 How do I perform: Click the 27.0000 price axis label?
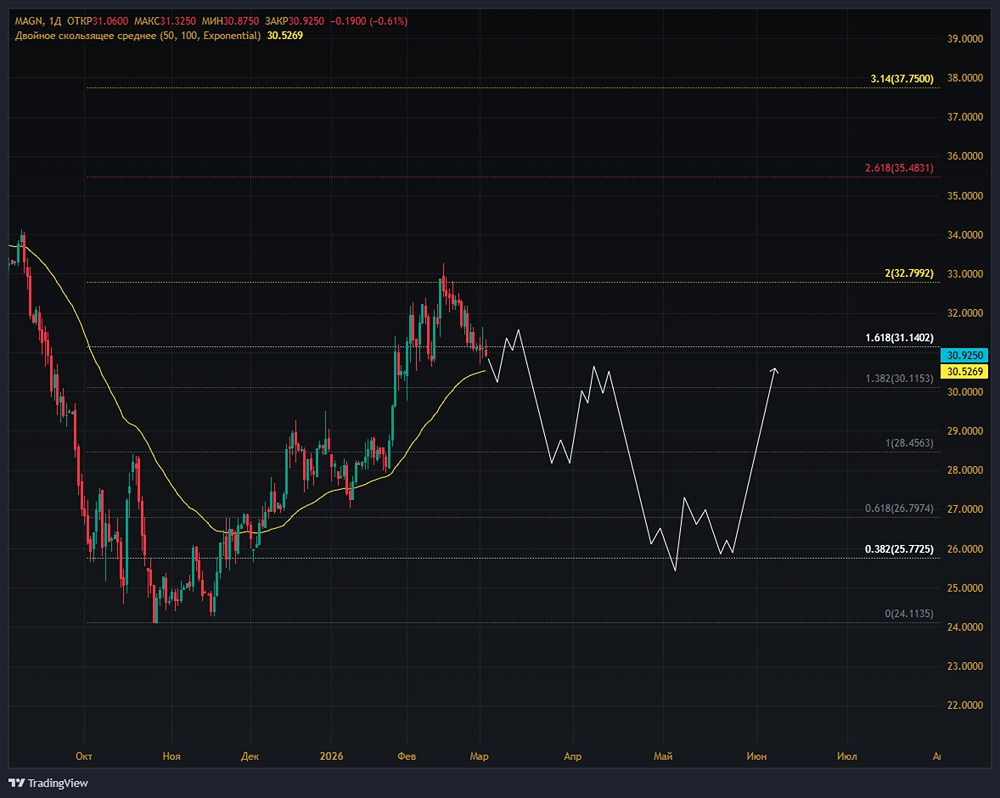coord(965,509)
